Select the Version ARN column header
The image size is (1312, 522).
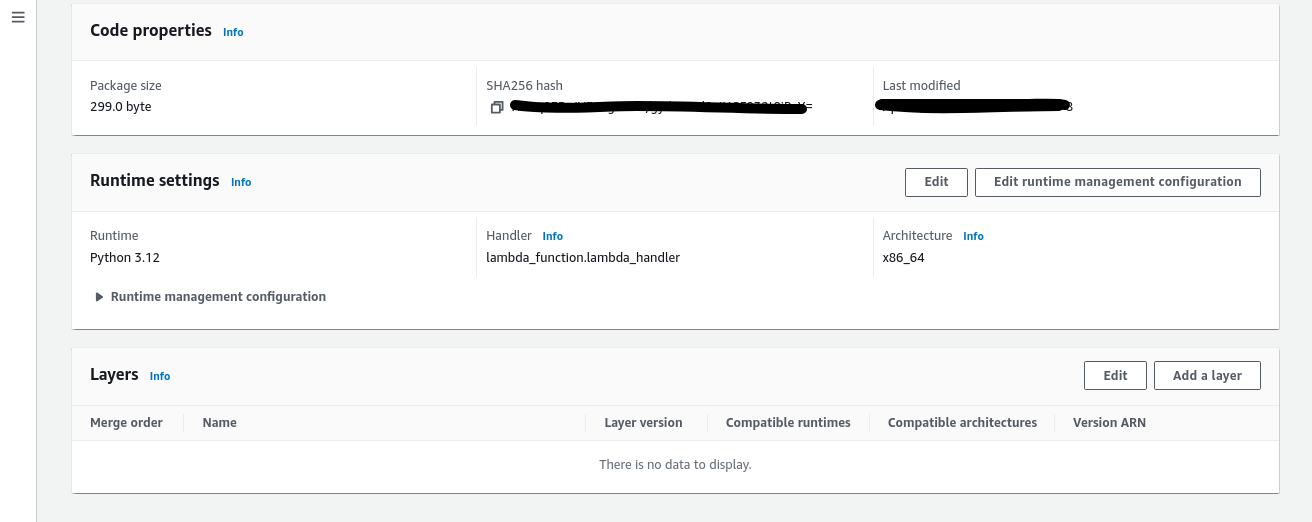click(x=1109, y=423)
